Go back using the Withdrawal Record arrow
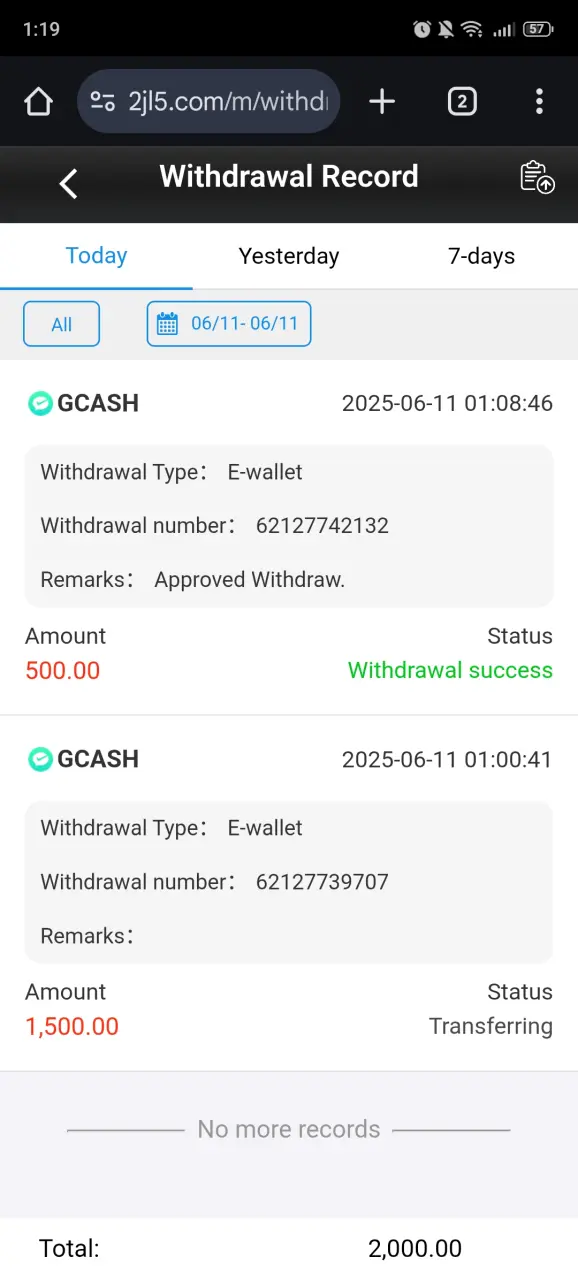 [x=68, y=183]
